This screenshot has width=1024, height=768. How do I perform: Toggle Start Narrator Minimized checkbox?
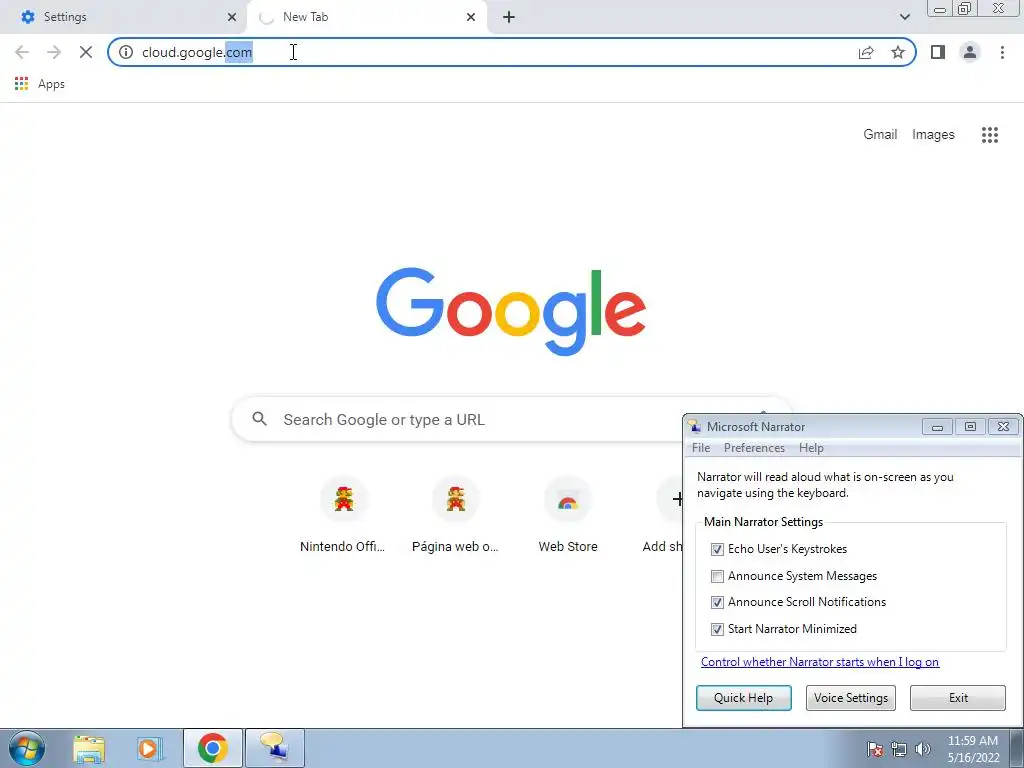(717, 629)
